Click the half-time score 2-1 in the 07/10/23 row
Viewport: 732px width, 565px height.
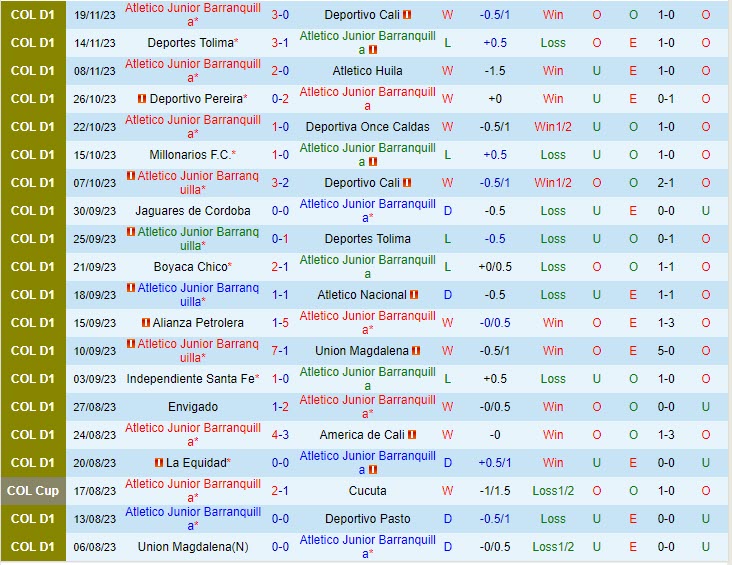click(666, 183)
